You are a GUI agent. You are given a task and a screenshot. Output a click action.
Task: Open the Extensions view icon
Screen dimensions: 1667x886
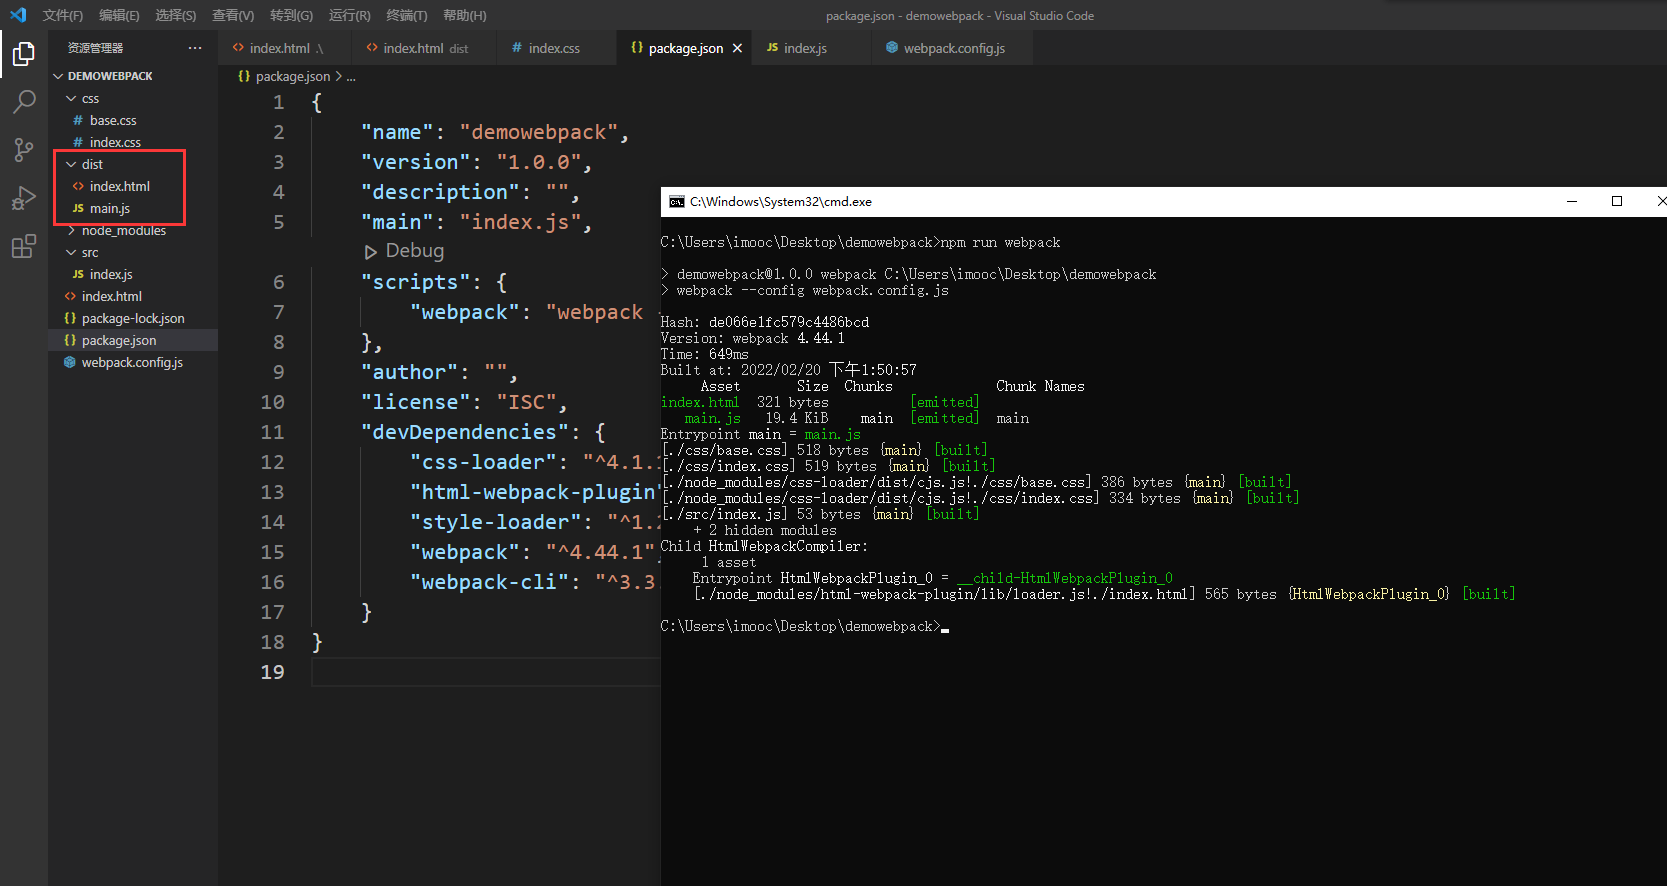pos(23,246)
